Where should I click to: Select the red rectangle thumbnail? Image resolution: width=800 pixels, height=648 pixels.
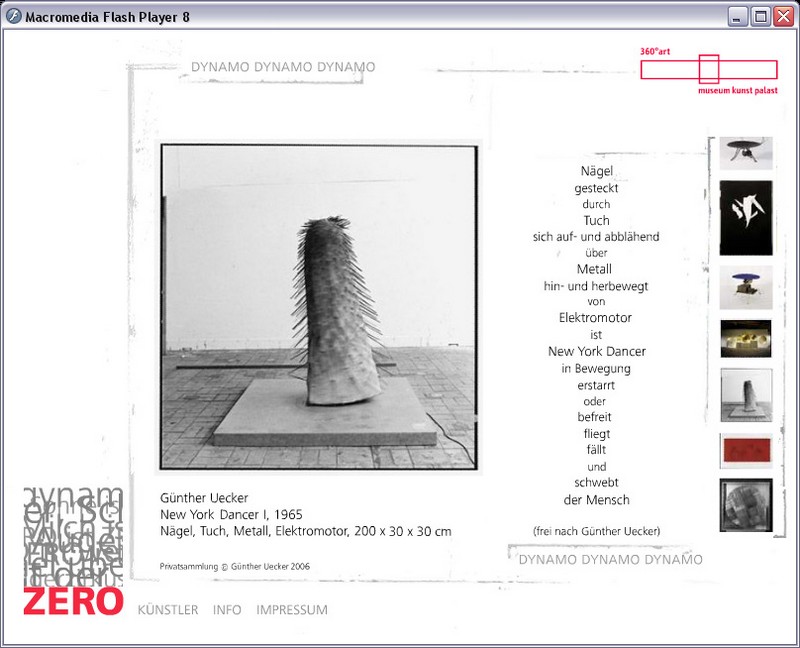click(746, 450)
